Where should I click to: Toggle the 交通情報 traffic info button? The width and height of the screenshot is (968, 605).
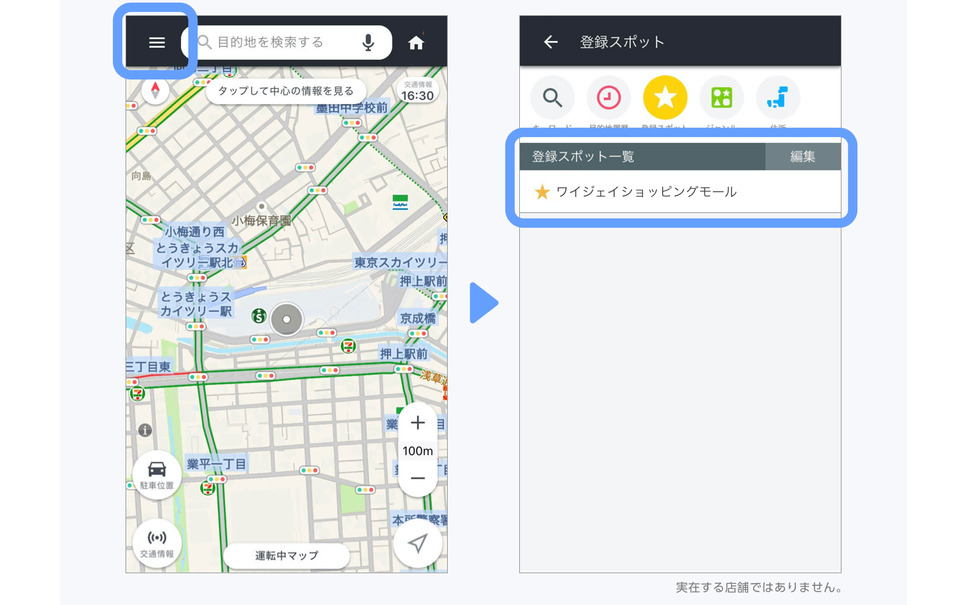157,543
